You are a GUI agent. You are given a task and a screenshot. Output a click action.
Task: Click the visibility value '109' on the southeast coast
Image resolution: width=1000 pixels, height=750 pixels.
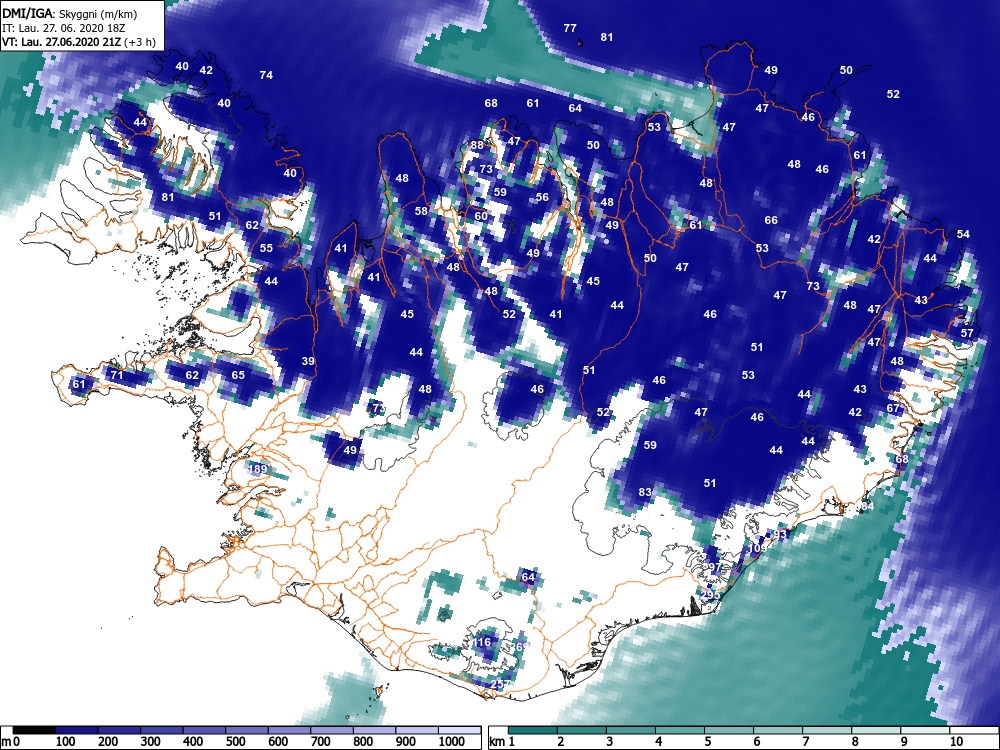pos(757,548)
